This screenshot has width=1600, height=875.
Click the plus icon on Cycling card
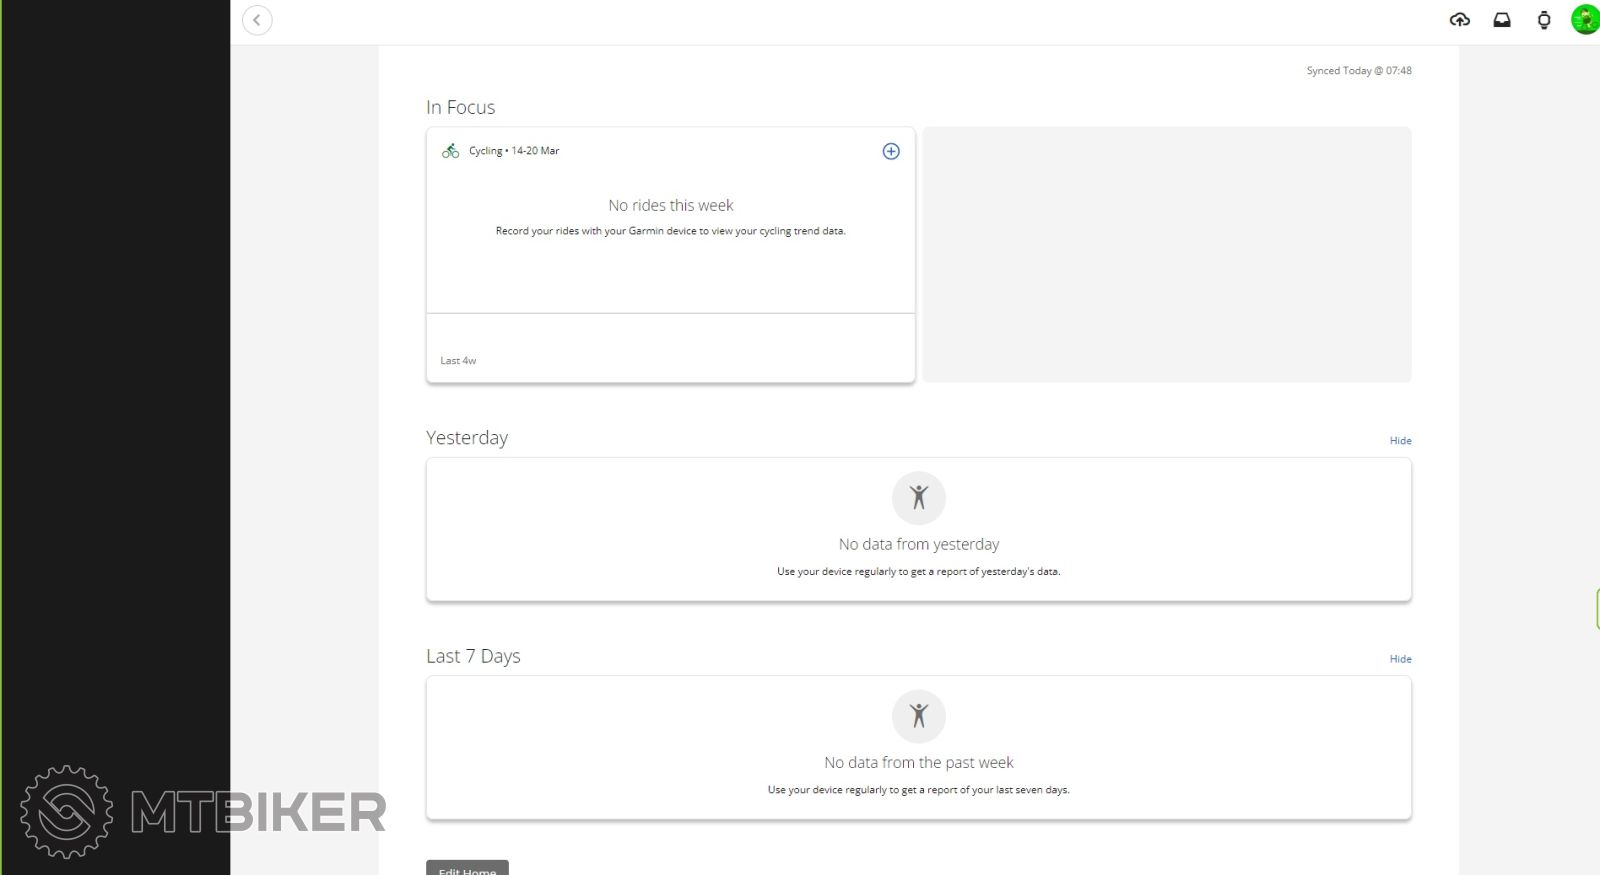coord(891,151)
